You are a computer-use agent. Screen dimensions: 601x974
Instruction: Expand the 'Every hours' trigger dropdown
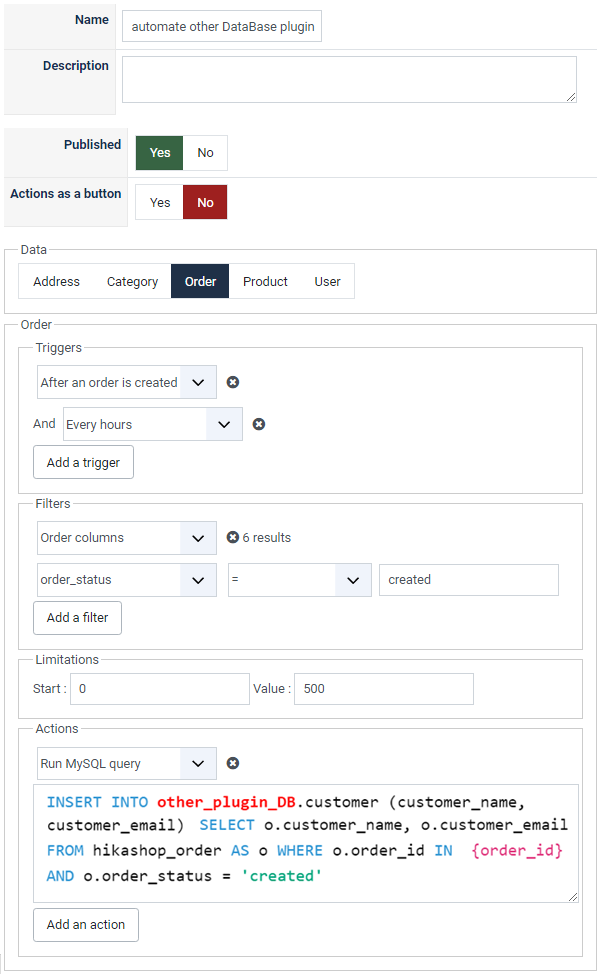click(x=153, y=424)
